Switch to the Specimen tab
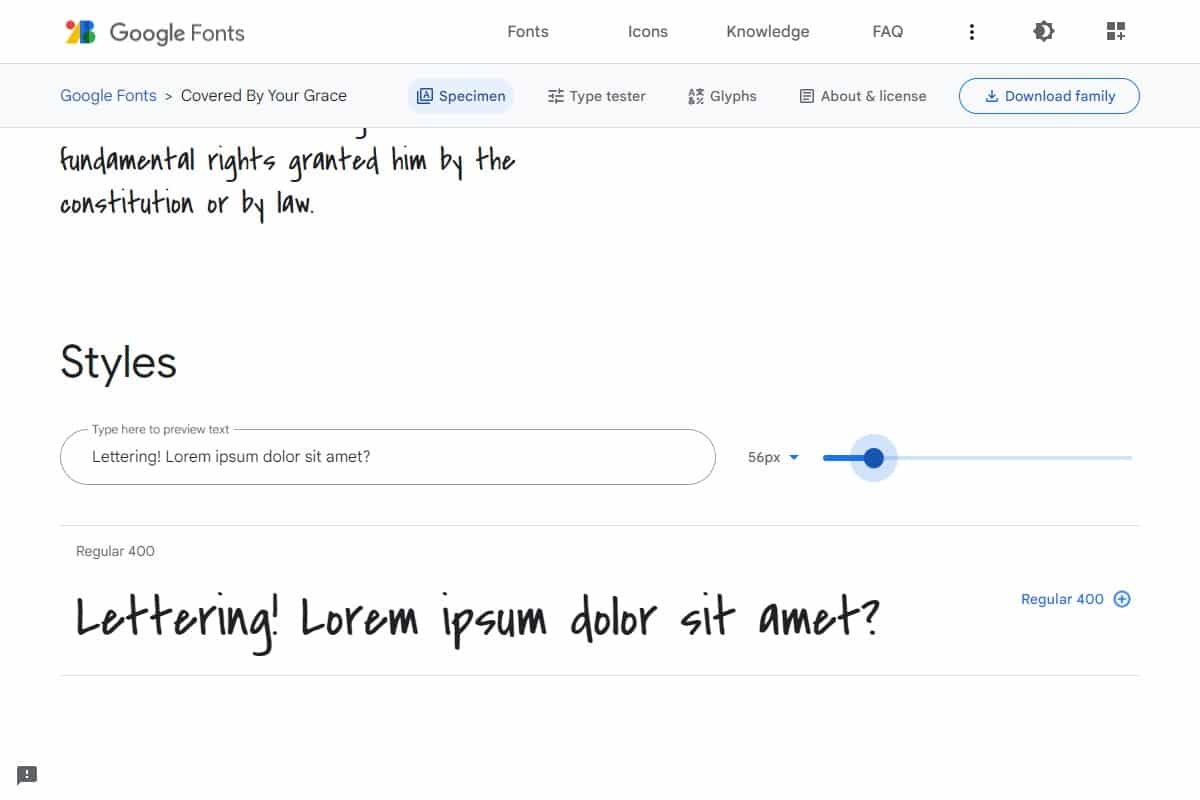 tap(461, 96)
